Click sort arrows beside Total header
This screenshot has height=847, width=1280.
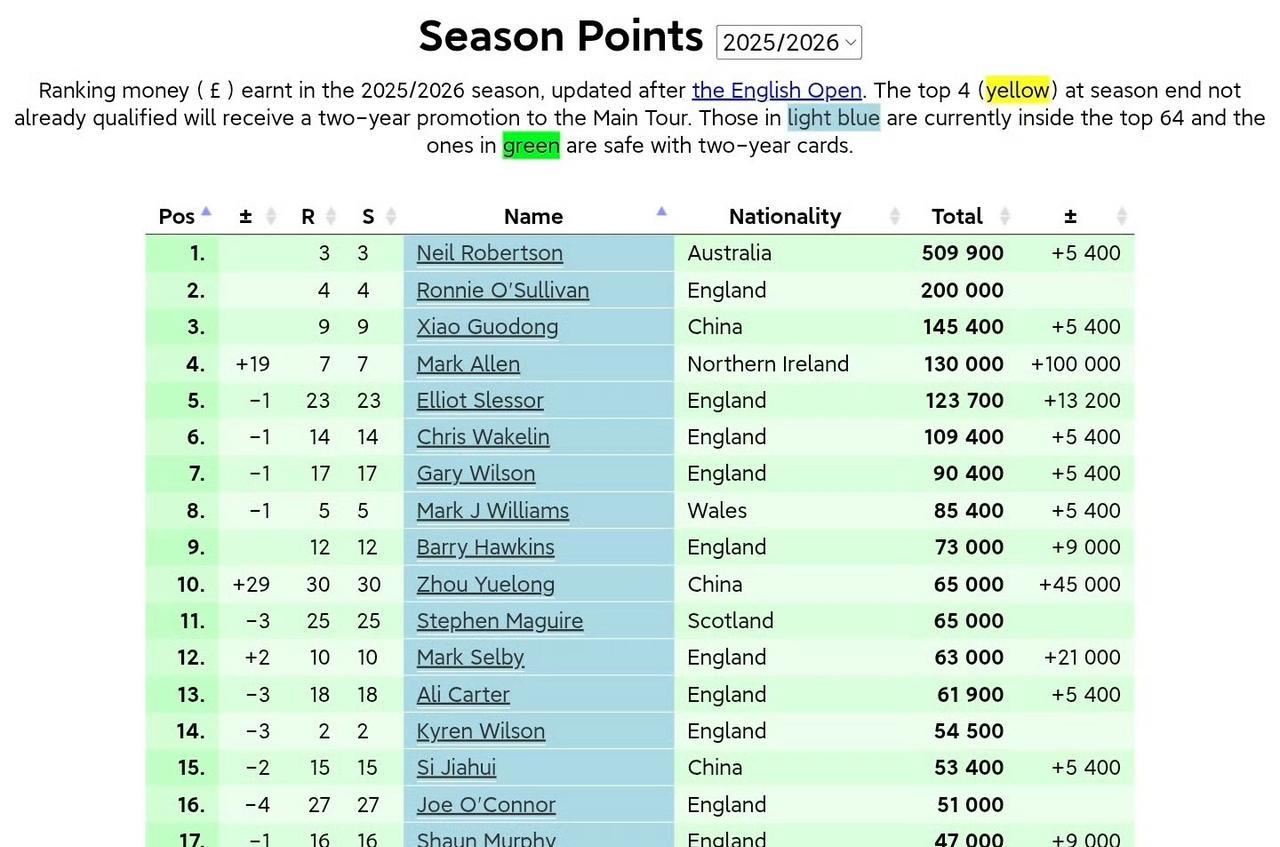tap(1005, 216)
